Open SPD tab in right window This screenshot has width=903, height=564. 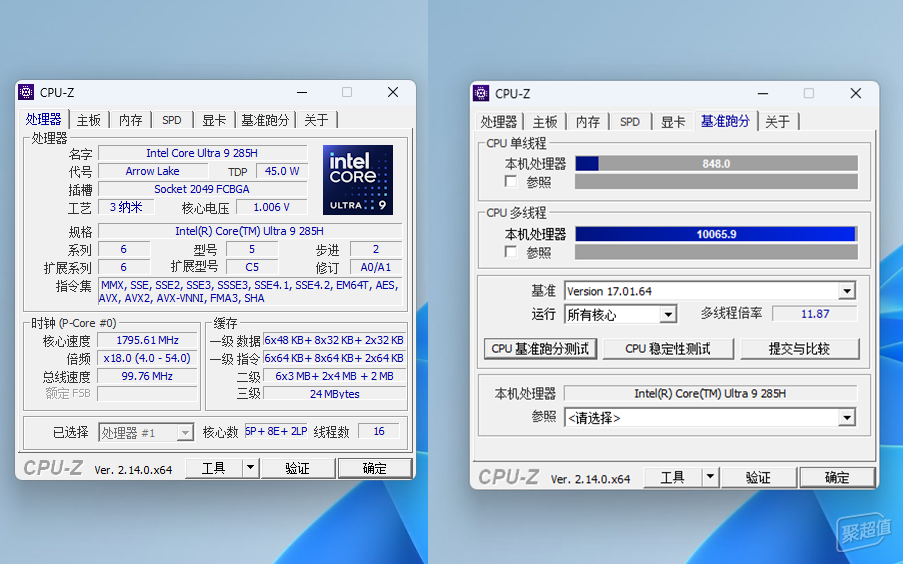(629, 122)
